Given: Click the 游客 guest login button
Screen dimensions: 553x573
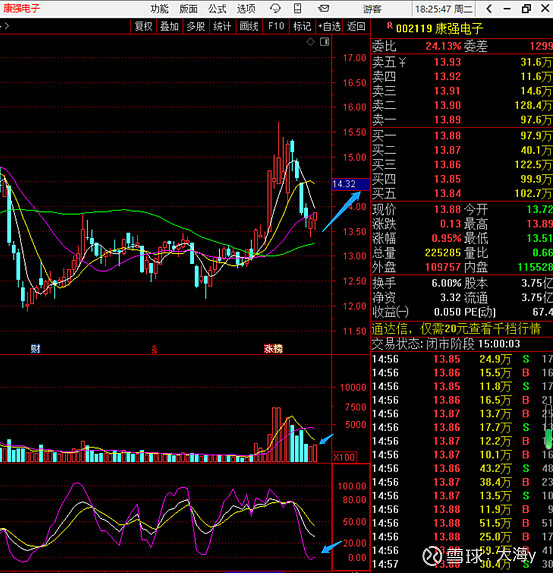Looking at the screenshot, I should 372,9.
